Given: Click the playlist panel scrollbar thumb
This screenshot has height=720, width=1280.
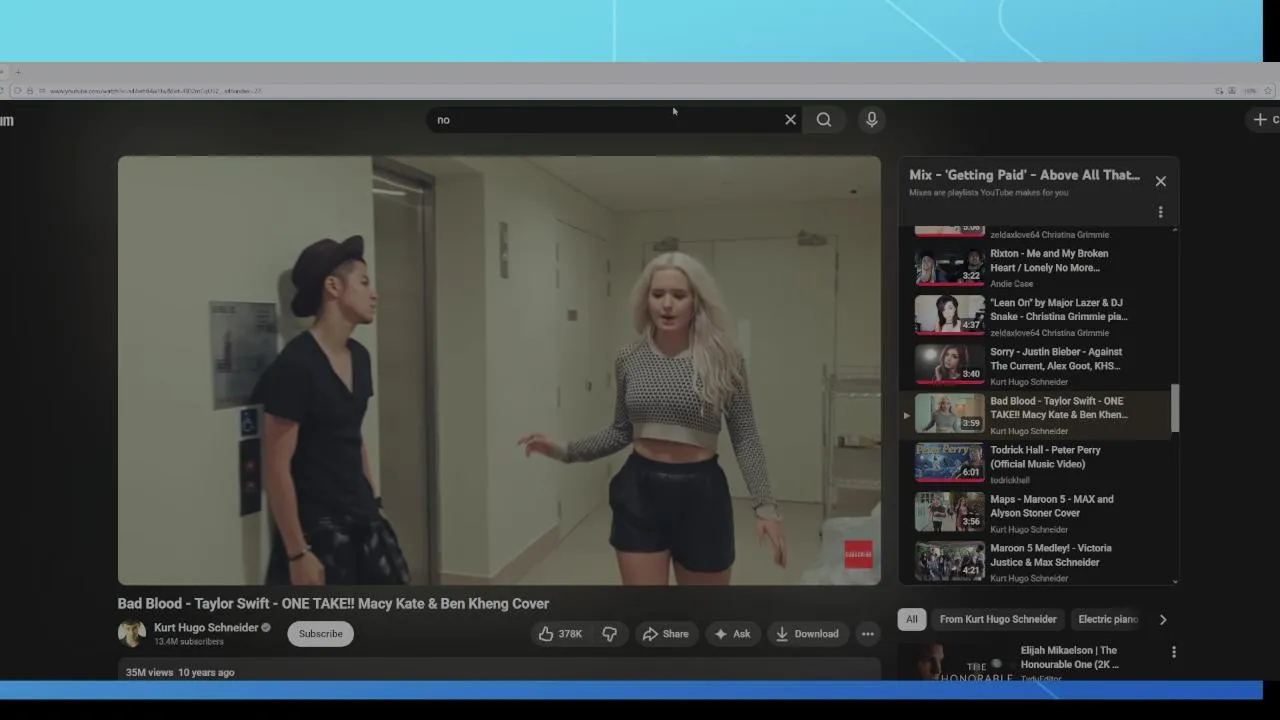Looking at the screenshot, I should coord(1175,408).
